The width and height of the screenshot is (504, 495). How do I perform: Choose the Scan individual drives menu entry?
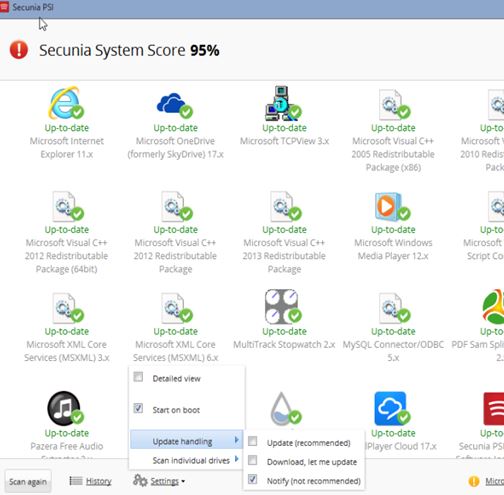186,460
